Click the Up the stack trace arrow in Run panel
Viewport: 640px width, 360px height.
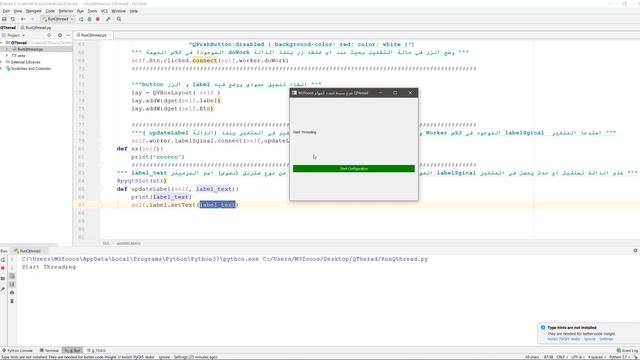12,260
